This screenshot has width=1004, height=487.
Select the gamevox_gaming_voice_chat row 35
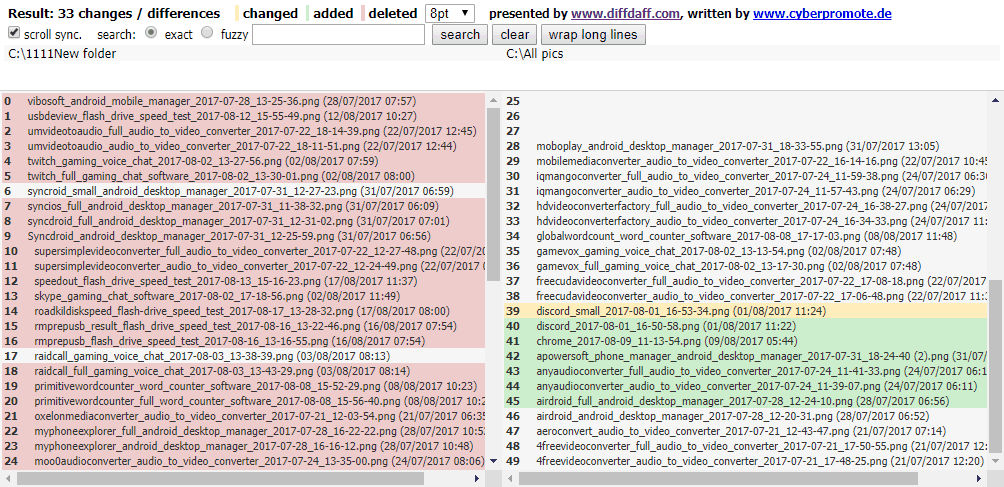[x=745, y=251]
